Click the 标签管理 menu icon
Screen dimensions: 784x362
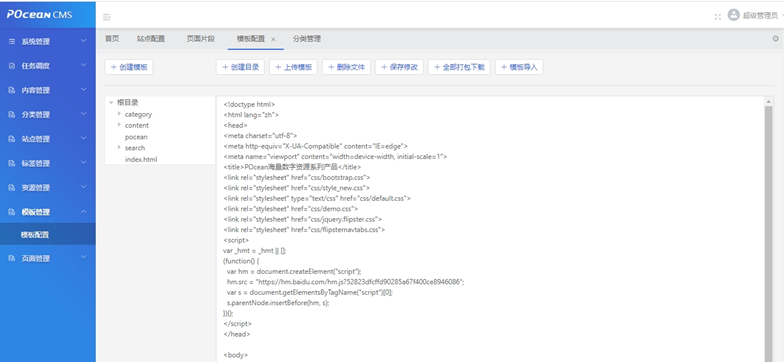[x=12, y=163]
